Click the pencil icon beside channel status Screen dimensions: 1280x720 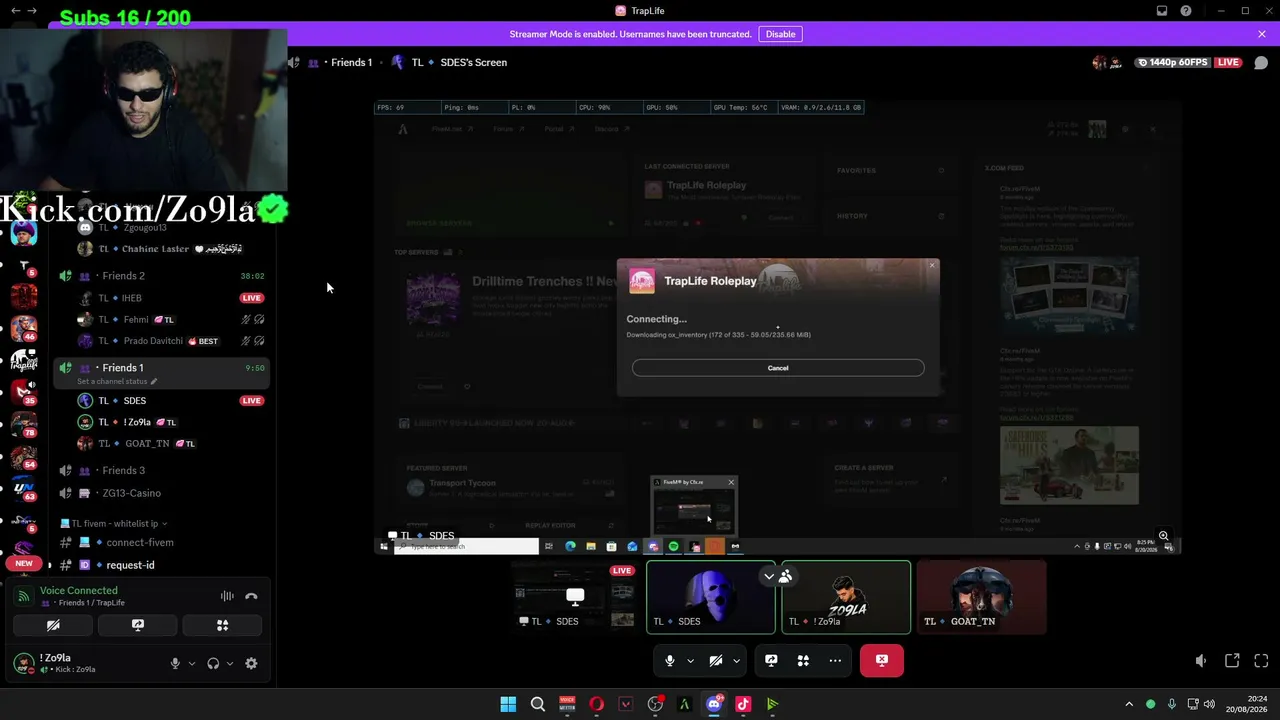coord(154,382)
